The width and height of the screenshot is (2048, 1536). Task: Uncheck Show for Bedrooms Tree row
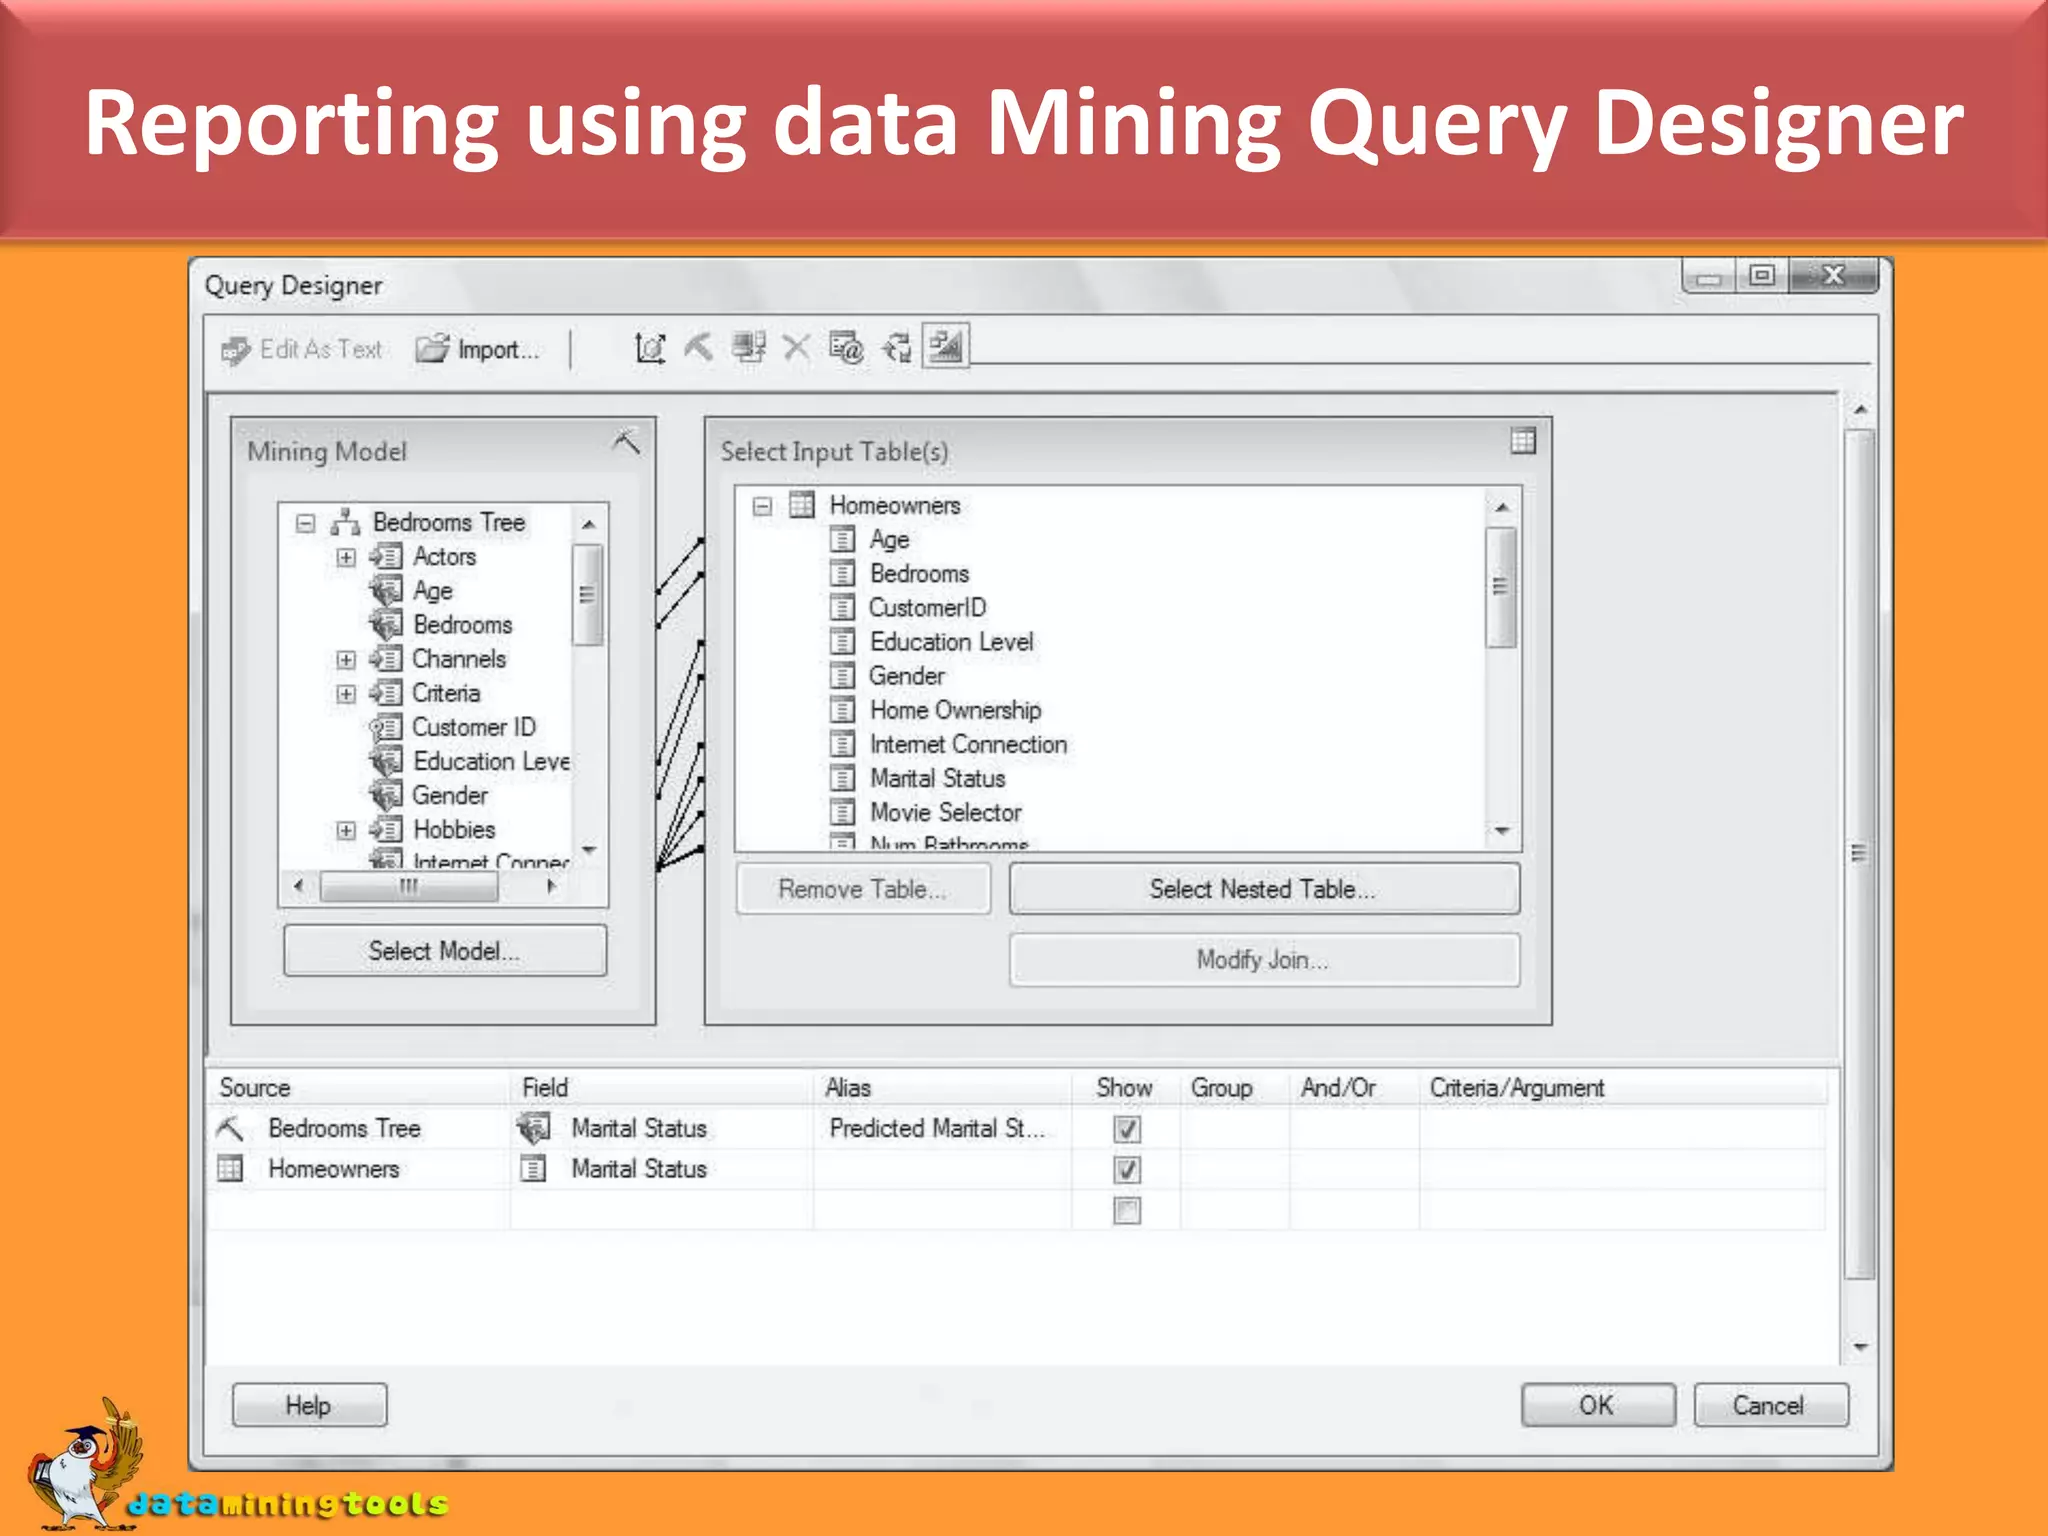[x=1126, y=1129]
